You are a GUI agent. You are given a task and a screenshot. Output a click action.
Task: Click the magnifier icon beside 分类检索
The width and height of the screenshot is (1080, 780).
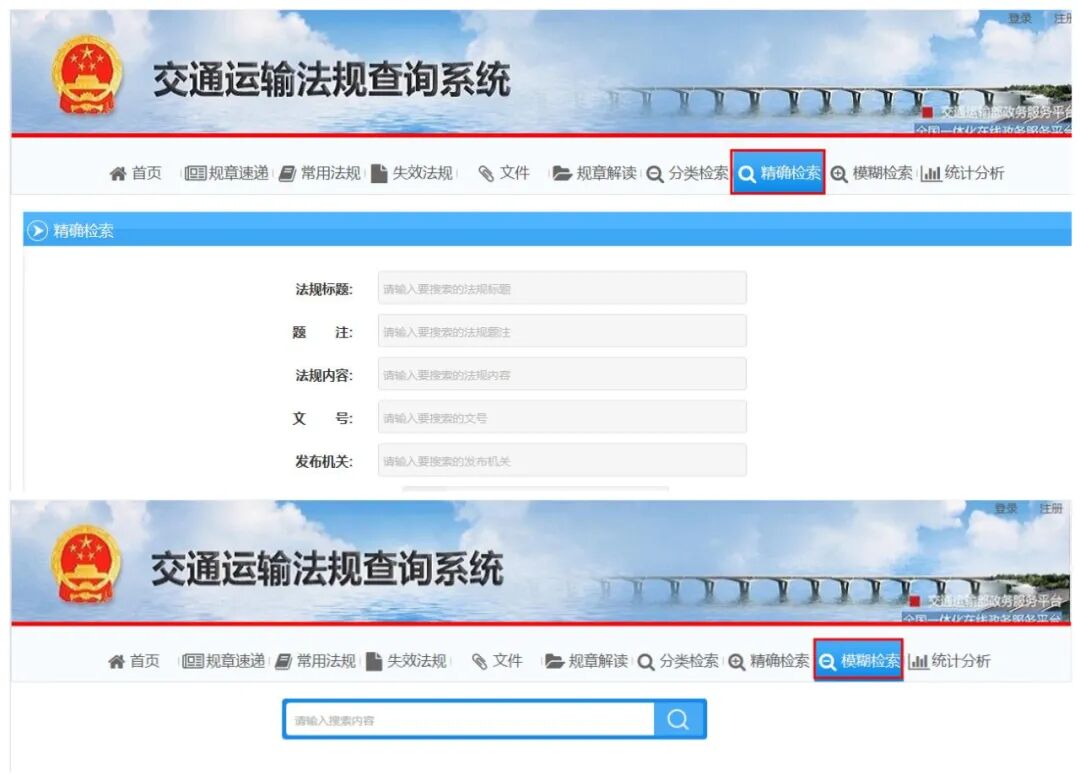[652, 172]
